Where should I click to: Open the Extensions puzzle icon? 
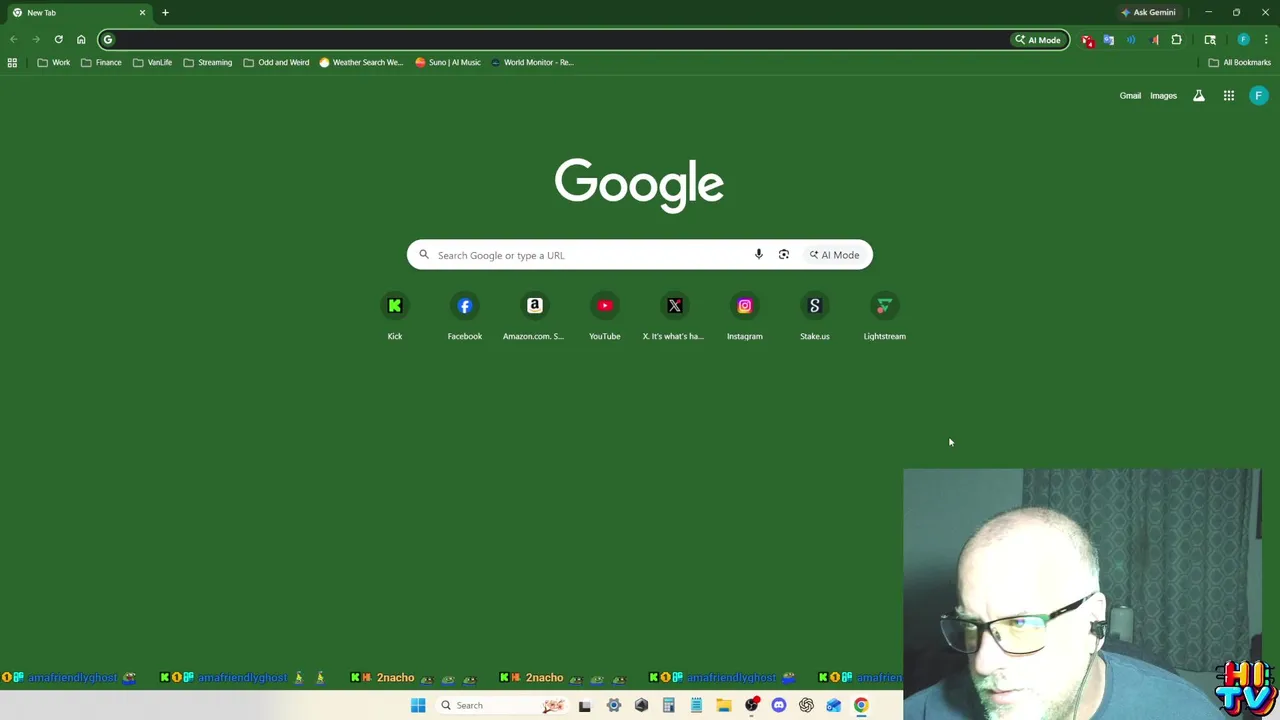(x=1176, y=40)
